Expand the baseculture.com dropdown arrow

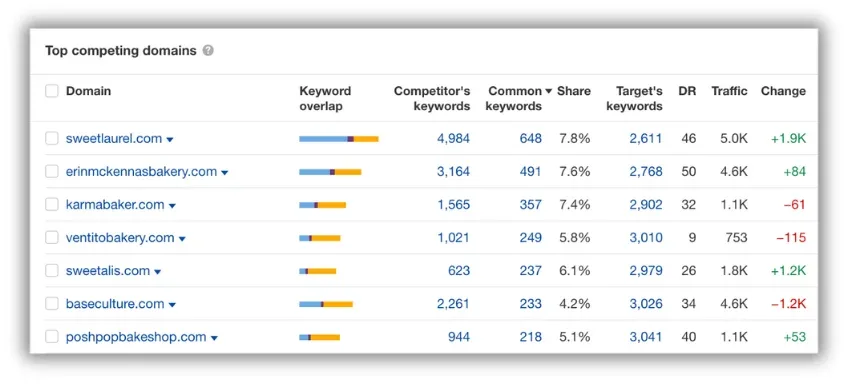pos(172,305)
